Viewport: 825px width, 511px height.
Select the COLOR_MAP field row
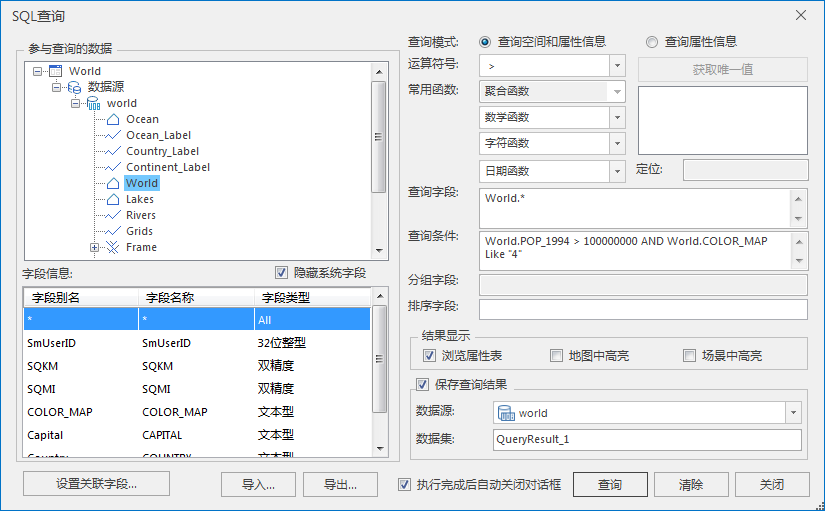click(196, 412)
